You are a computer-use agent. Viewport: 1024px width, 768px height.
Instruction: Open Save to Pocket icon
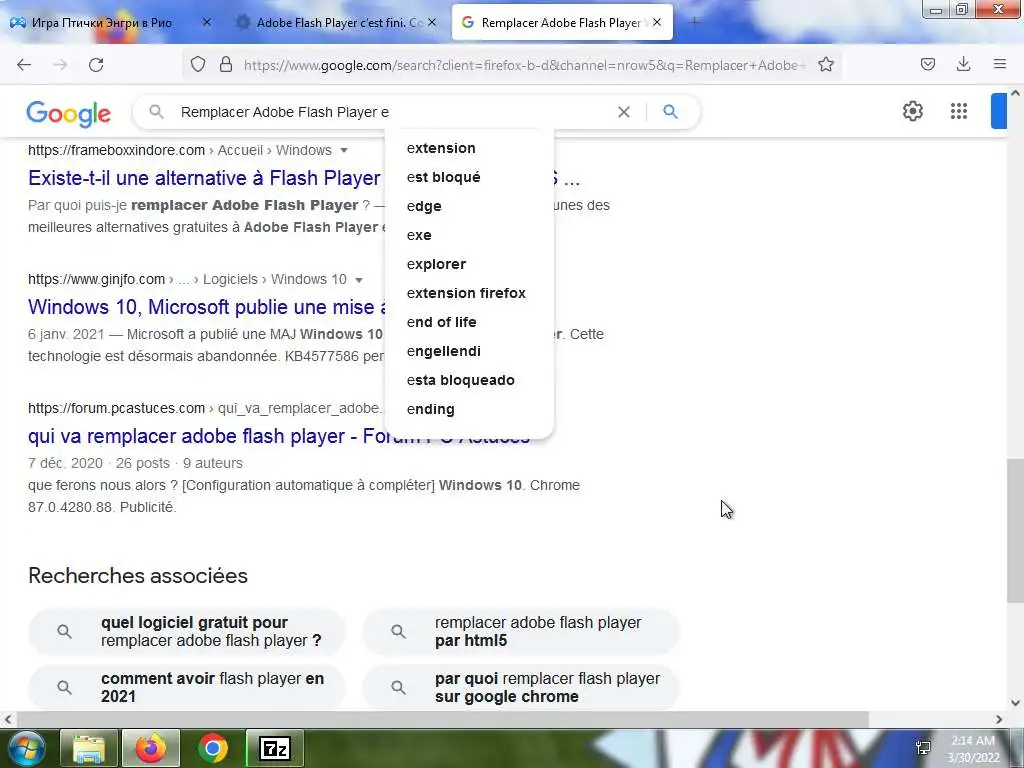[x=928, y=65]
